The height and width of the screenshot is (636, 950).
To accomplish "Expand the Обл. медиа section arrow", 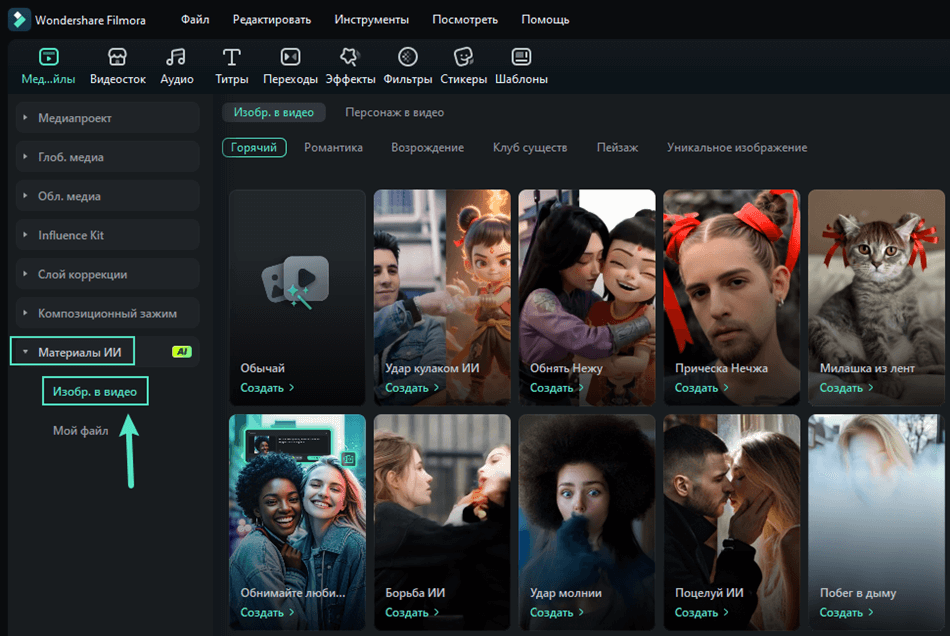I will [x=25, y=196].
